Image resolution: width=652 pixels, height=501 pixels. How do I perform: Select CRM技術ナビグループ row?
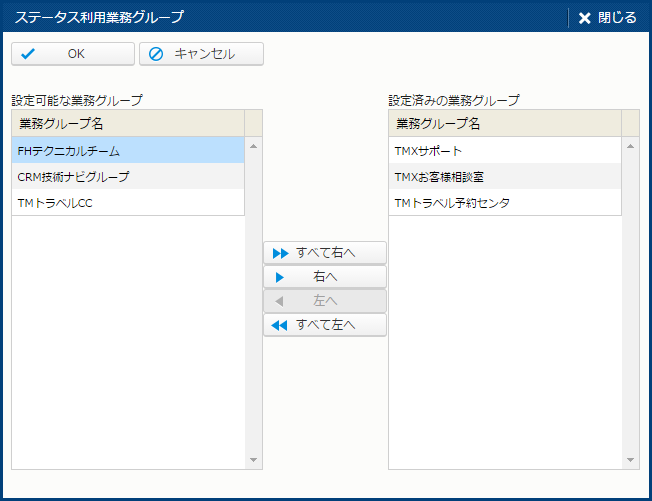click(128, 177)
